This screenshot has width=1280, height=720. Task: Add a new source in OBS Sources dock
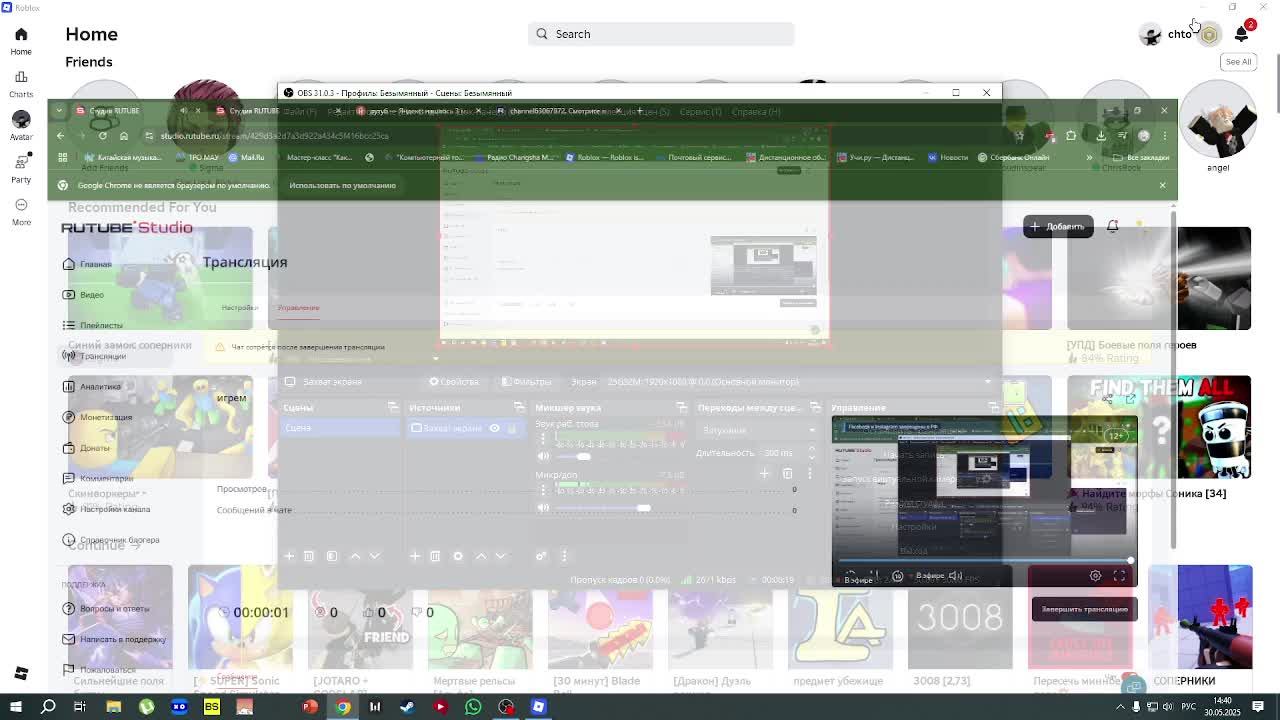[x=415, y=556]
